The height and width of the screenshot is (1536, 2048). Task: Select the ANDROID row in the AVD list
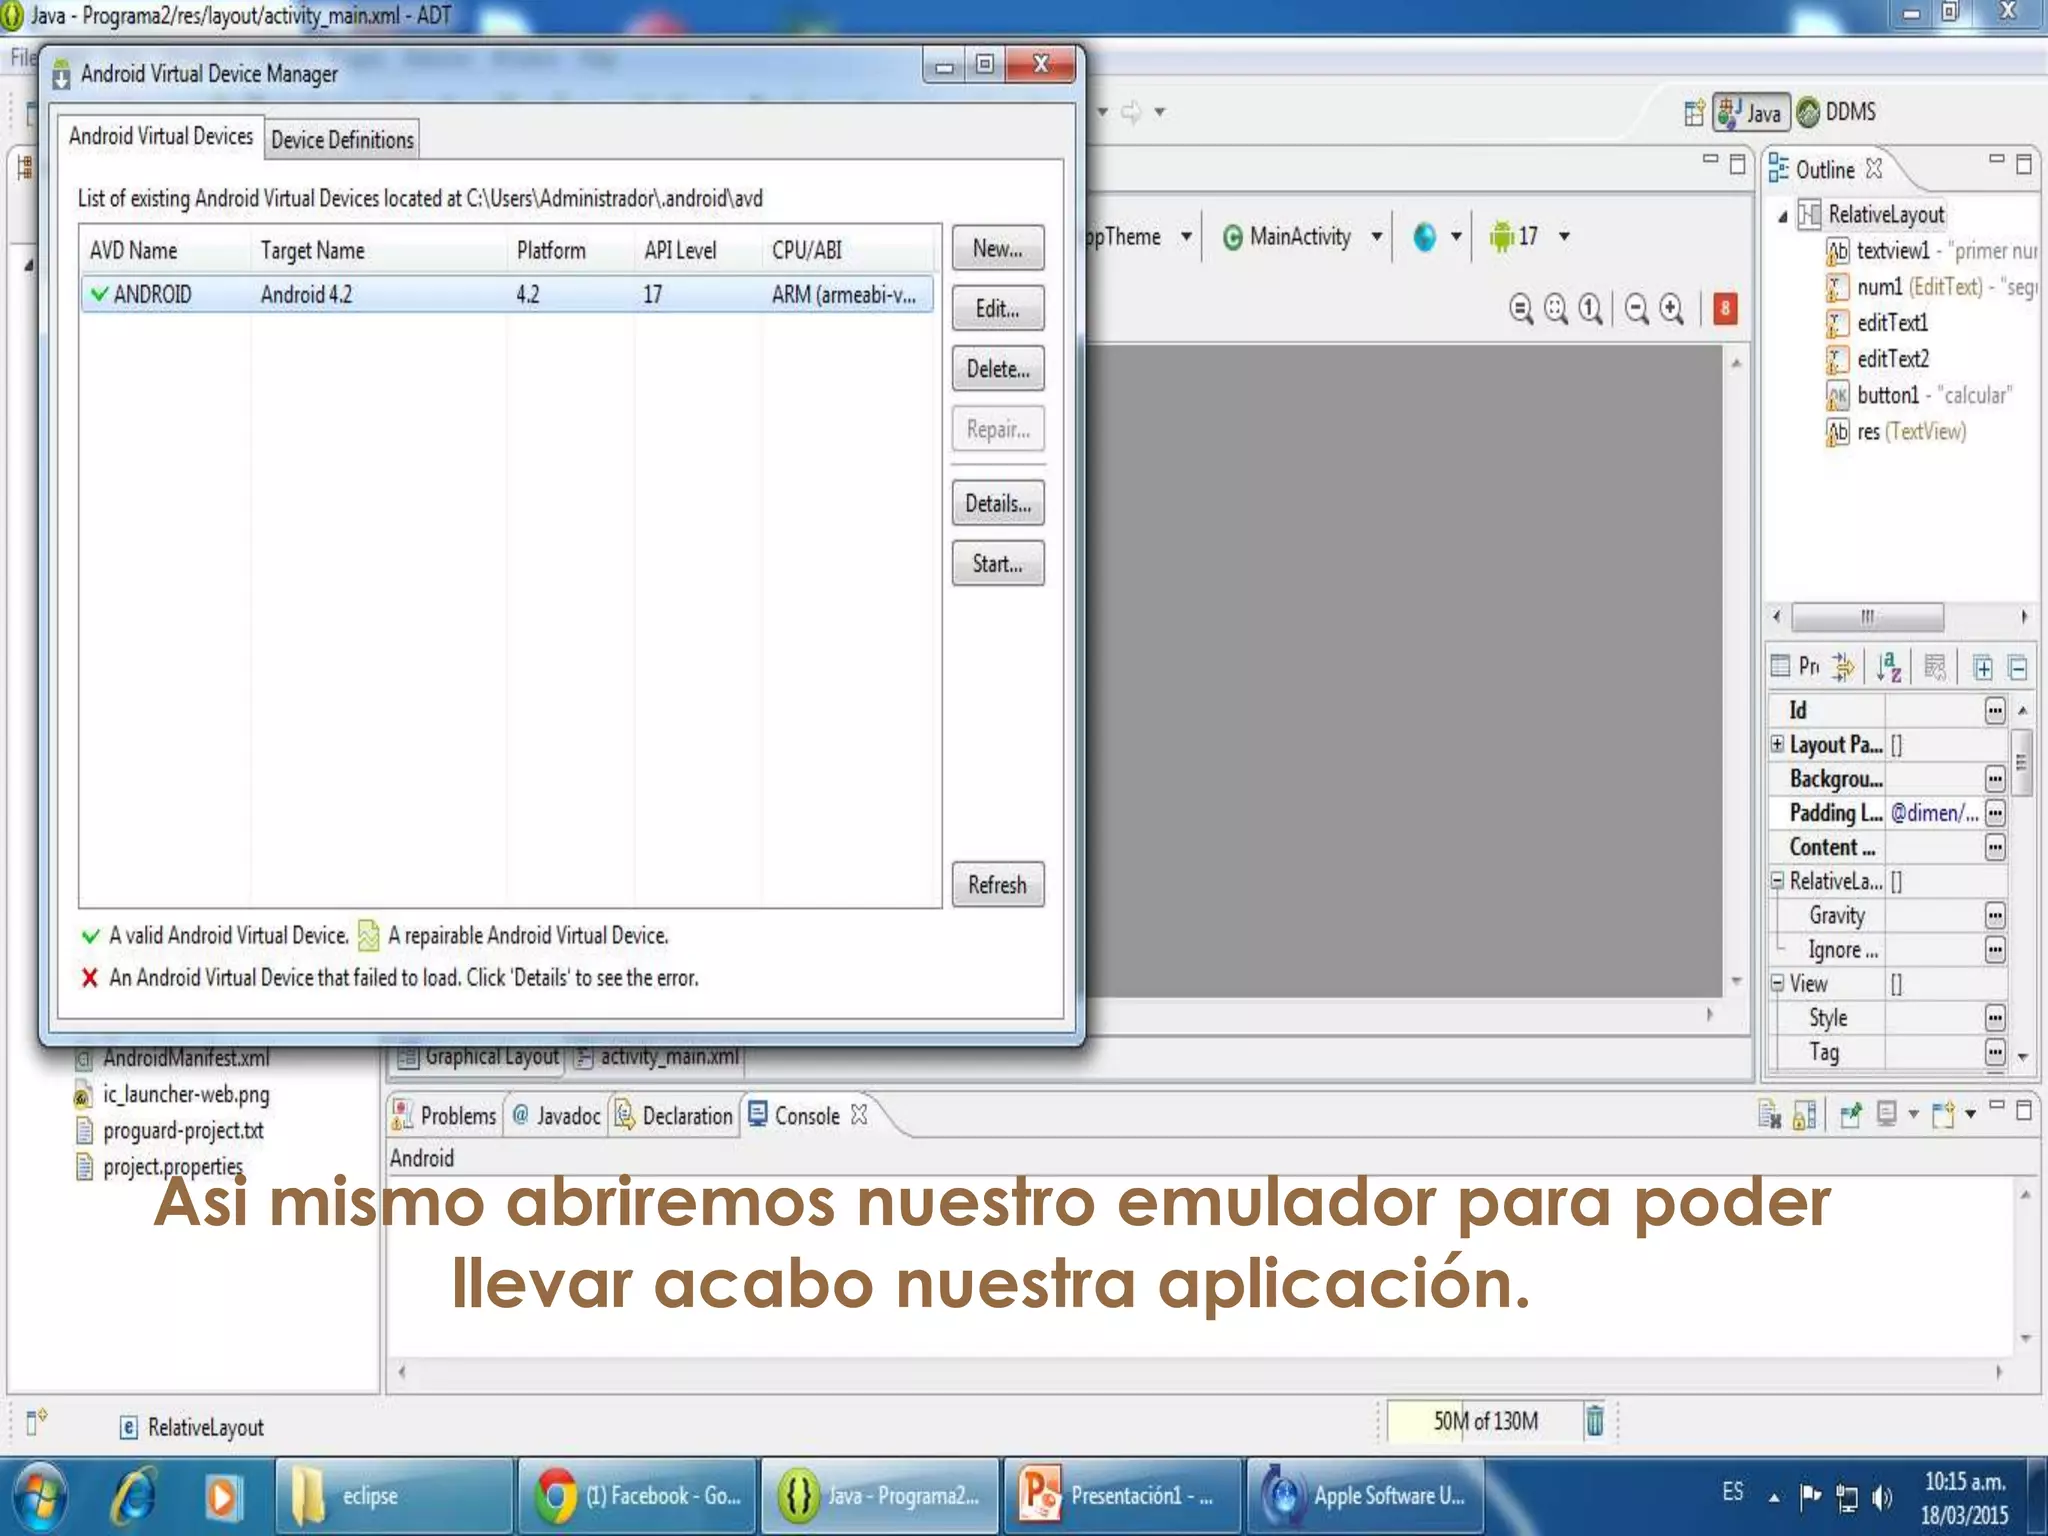[507, 294]
